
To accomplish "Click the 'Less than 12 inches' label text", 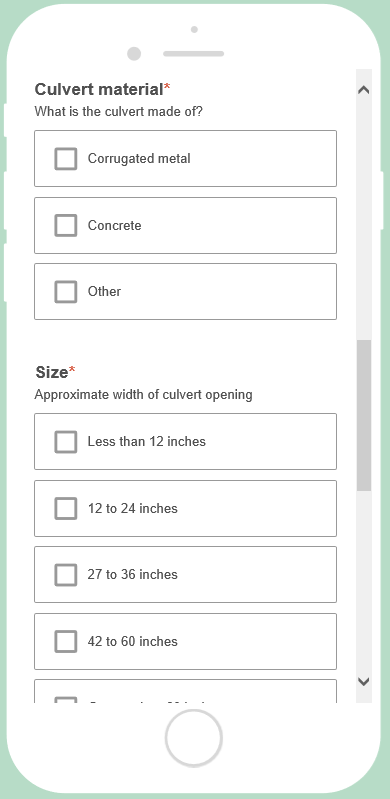I will point(147,441).
